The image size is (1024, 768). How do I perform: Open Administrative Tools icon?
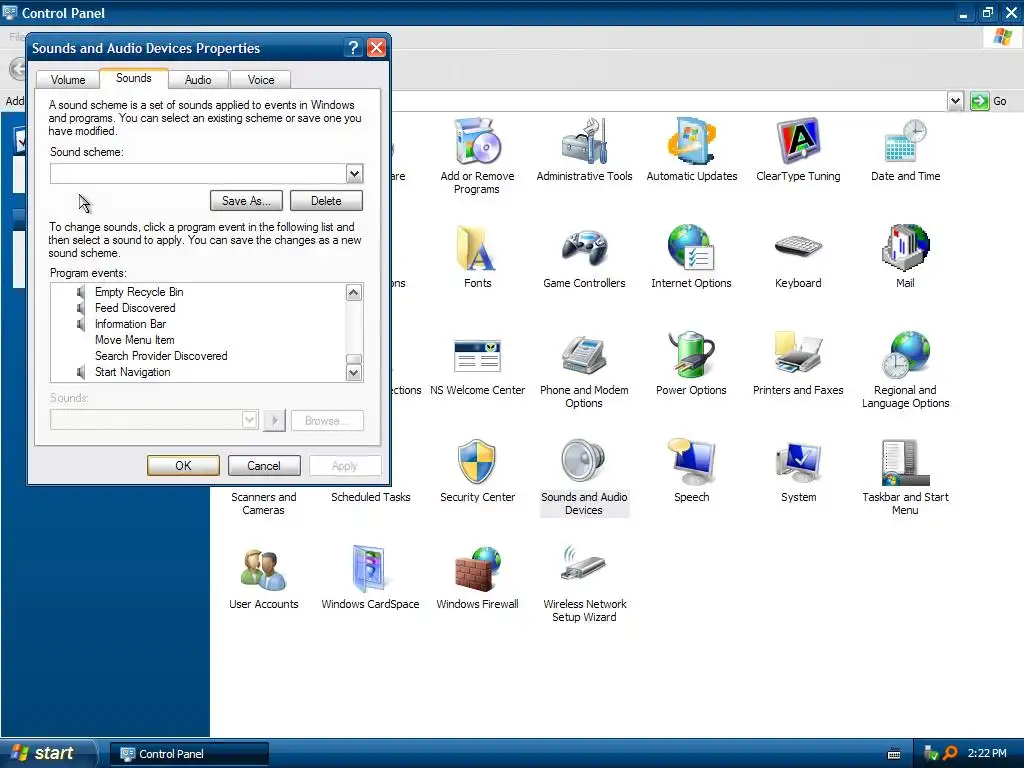coord(584,142)
